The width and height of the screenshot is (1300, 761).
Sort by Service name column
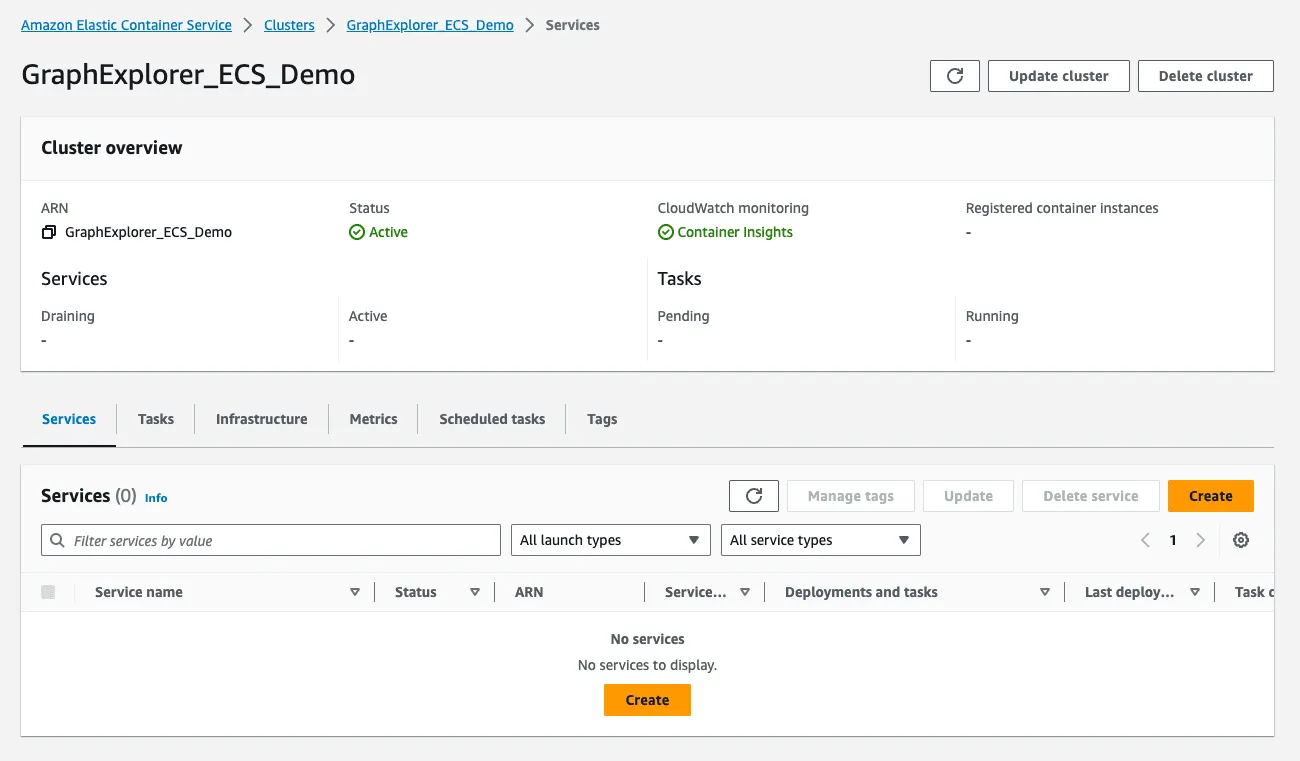355,592
